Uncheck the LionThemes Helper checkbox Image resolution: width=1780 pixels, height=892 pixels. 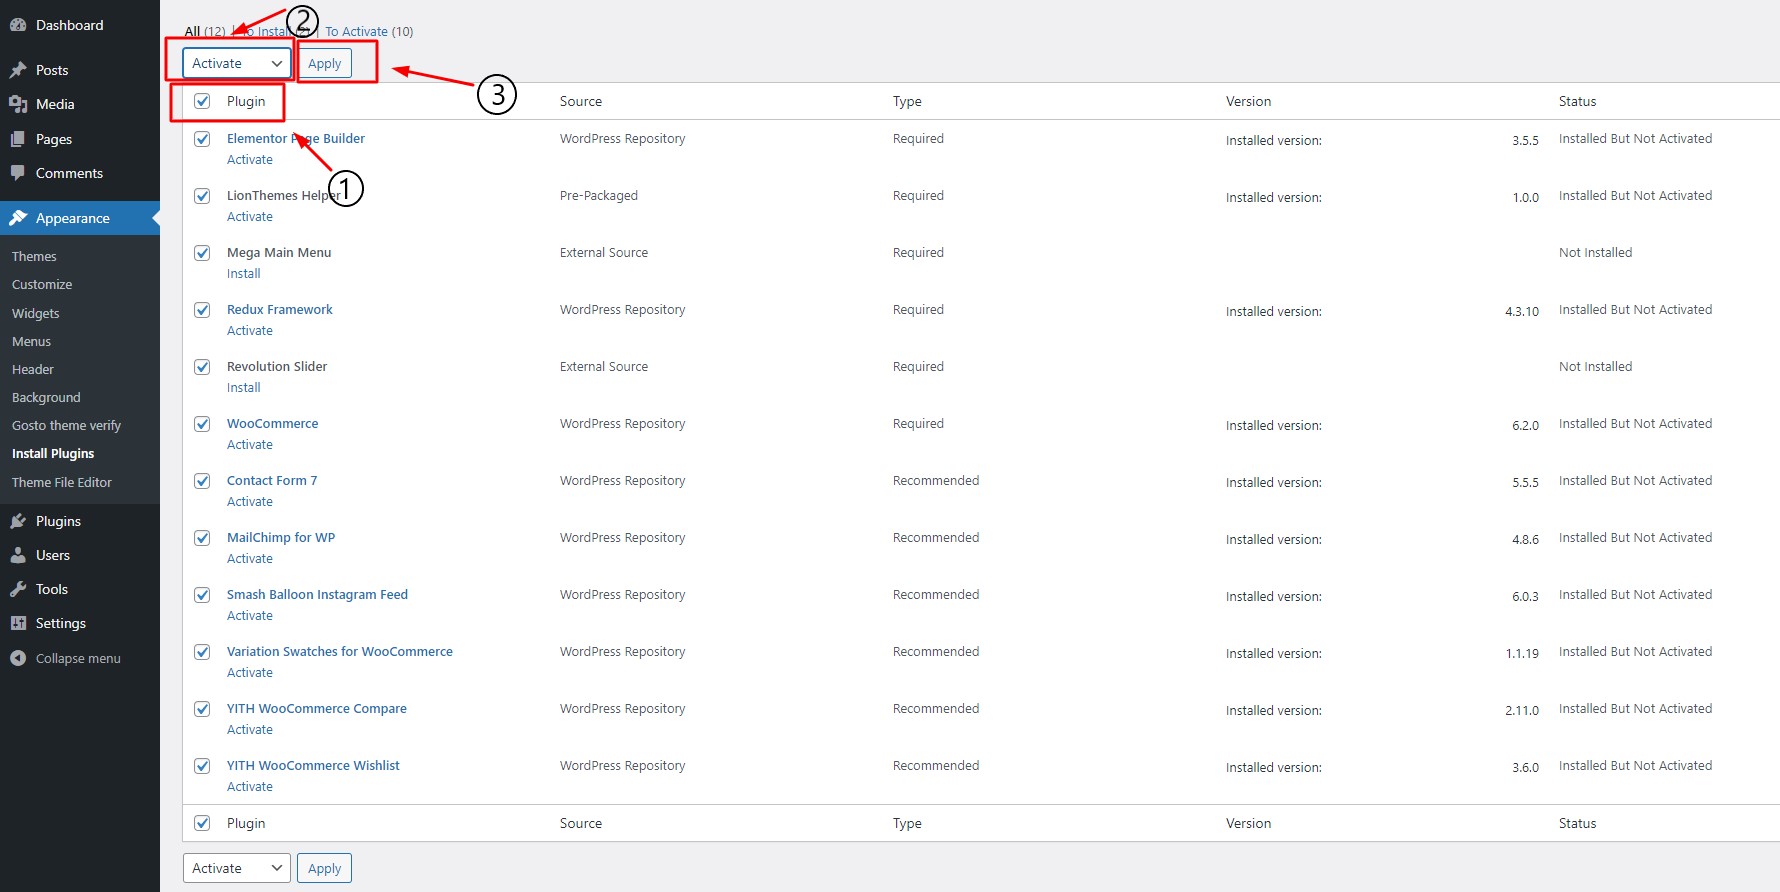(202, 196)
